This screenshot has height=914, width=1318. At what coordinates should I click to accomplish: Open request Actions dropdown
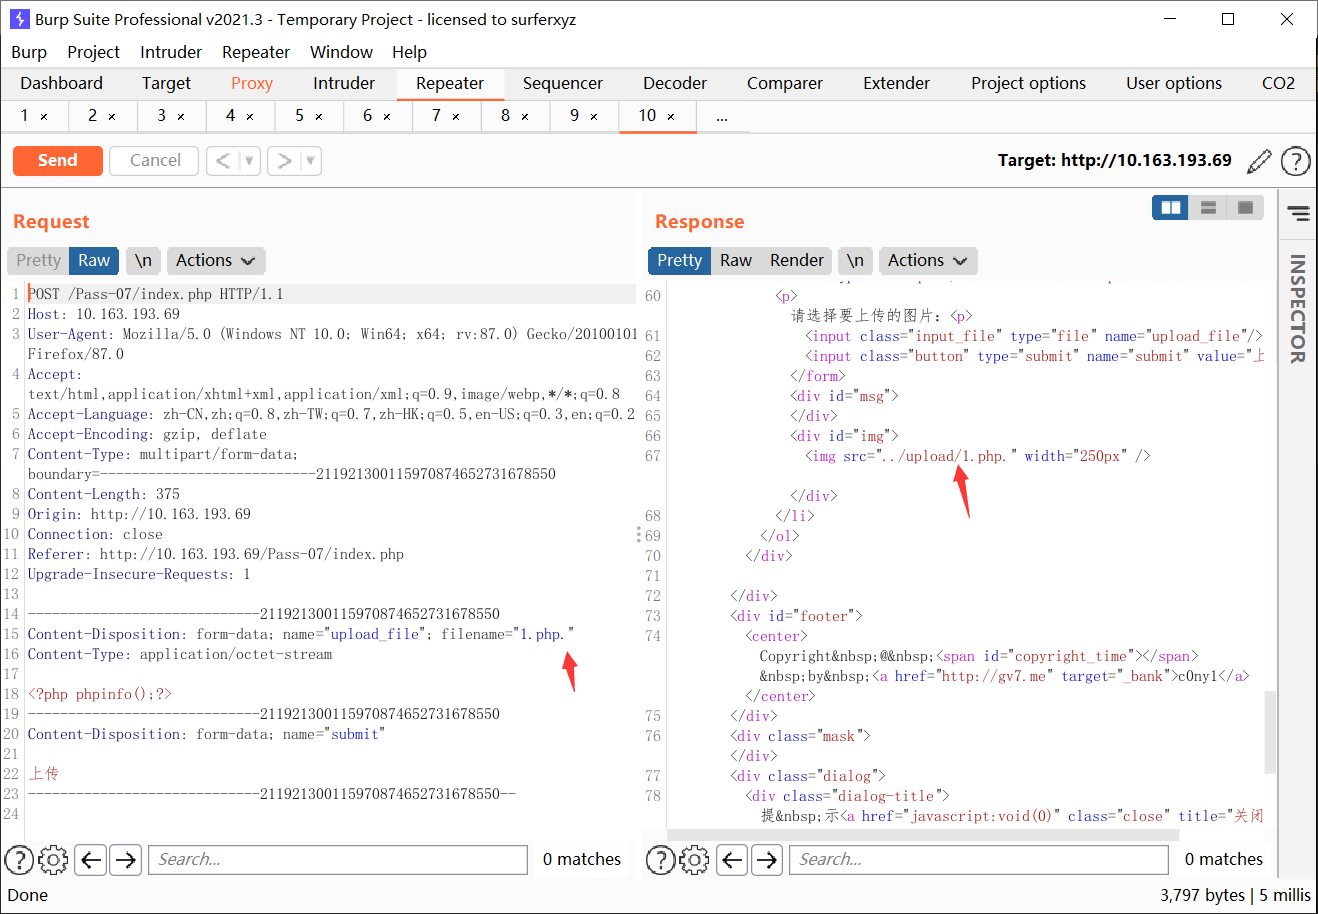pyautogui.click(x=215, y=260)
